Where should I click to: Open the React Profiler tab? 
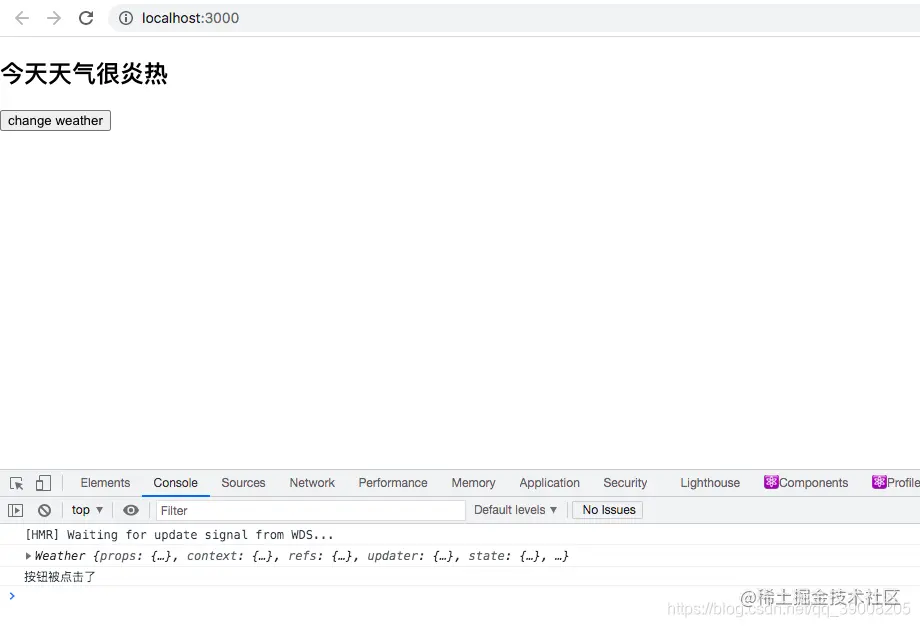pos(895,483)
